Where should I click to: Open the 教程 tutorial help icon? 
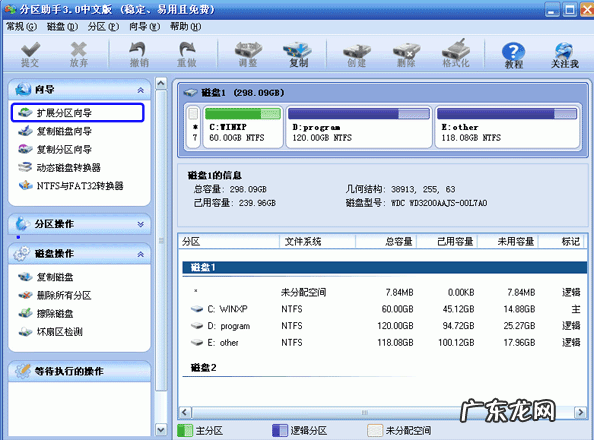coord(513,55)
